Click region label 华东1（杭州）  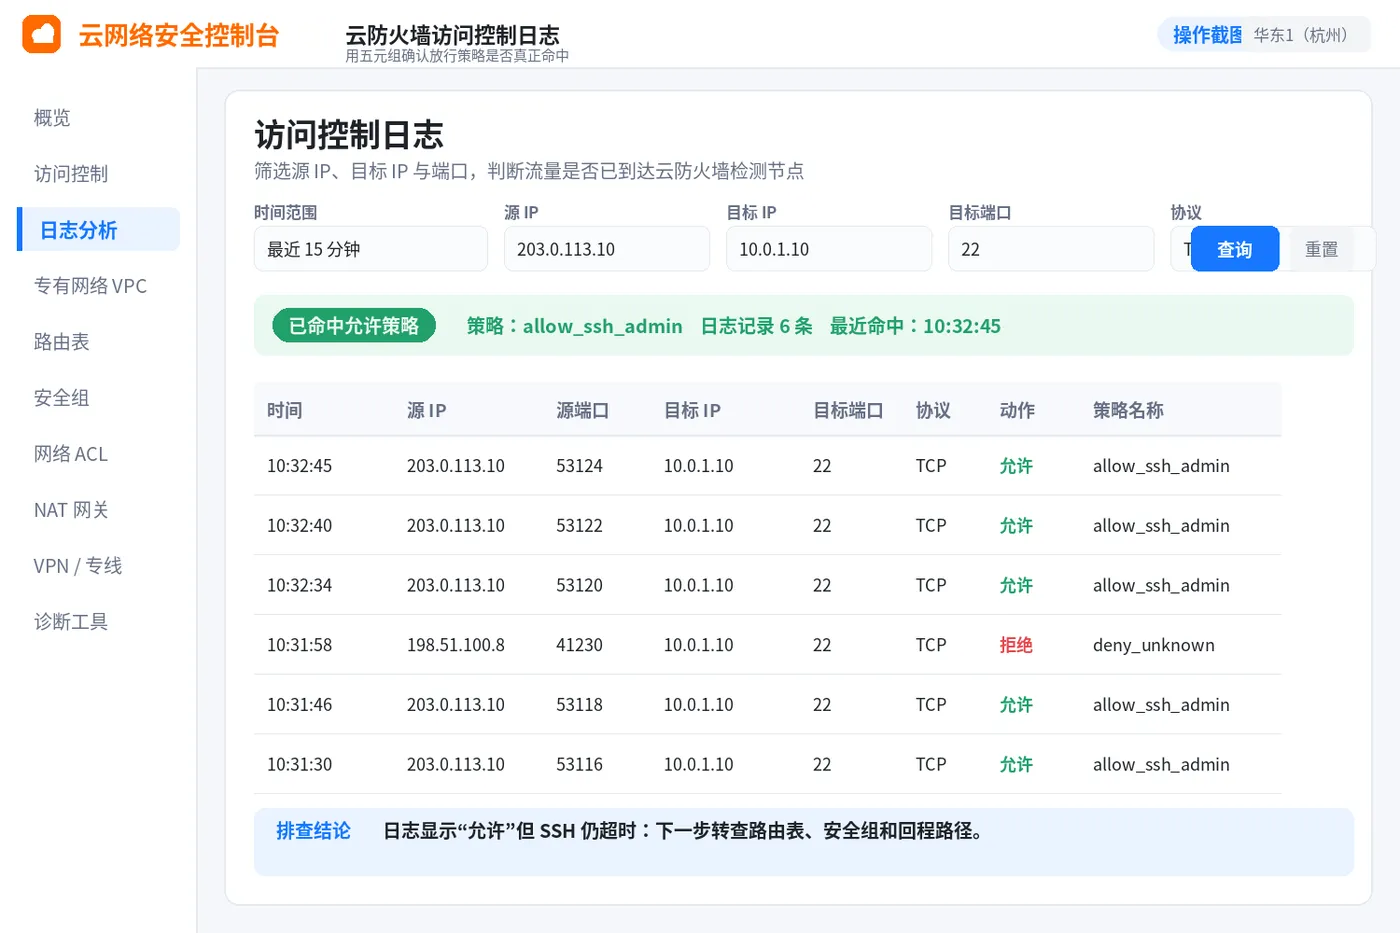pyautogui.click(x=1304, y=35)
